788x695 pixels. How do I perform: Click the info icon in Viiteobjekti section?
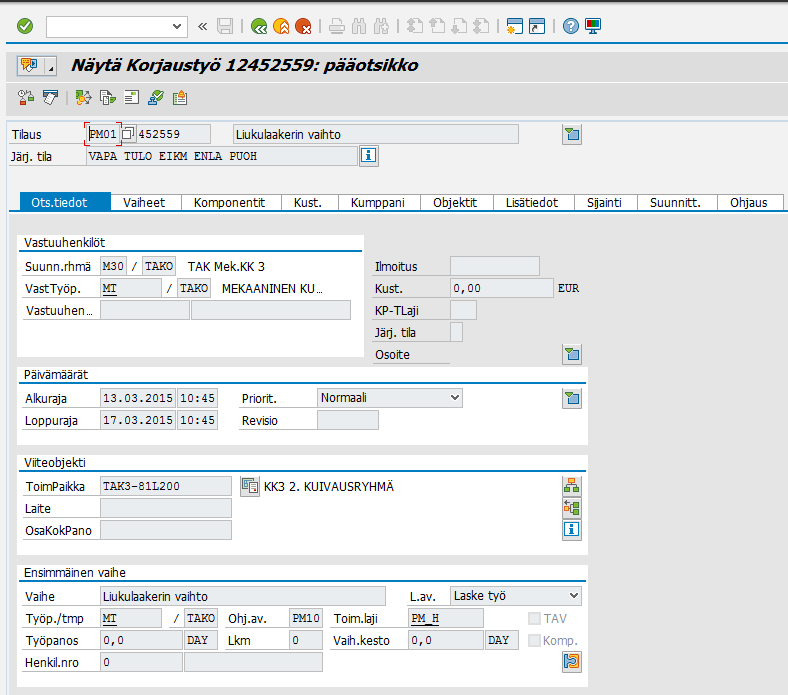[572, 530]
